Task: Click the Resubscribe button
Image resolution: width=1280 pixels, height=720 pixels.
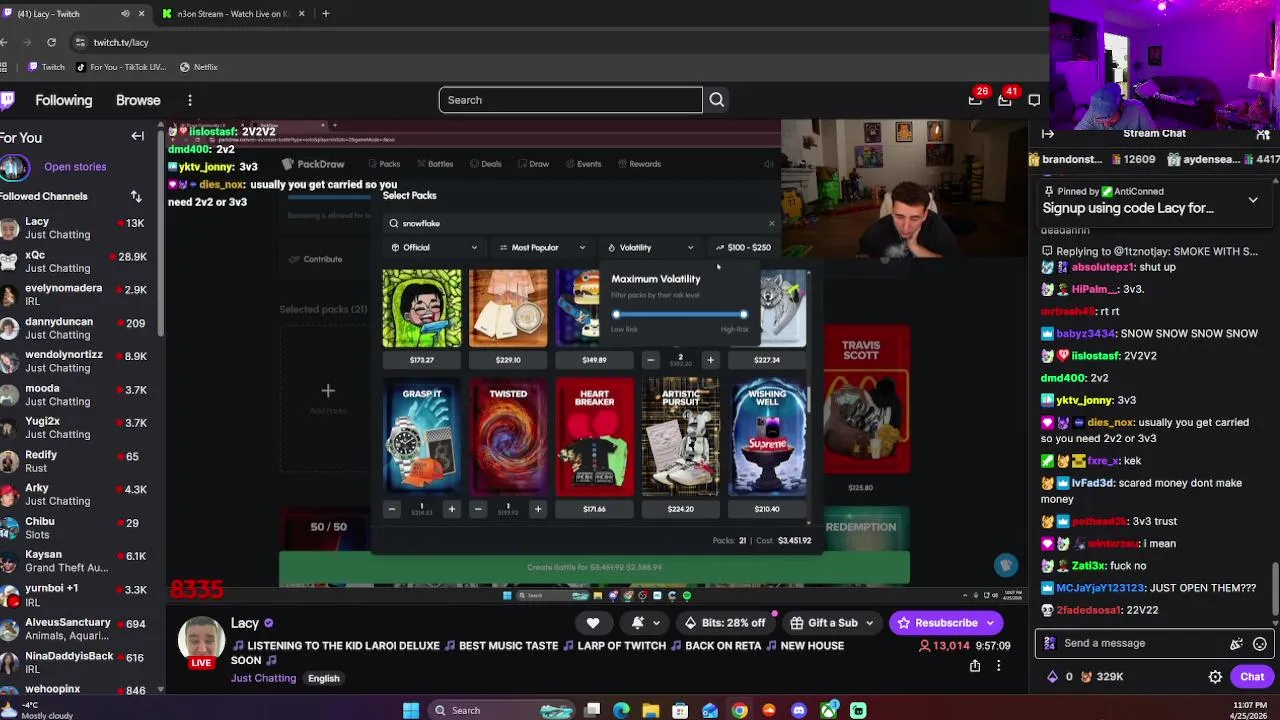Action: [937, 623]
